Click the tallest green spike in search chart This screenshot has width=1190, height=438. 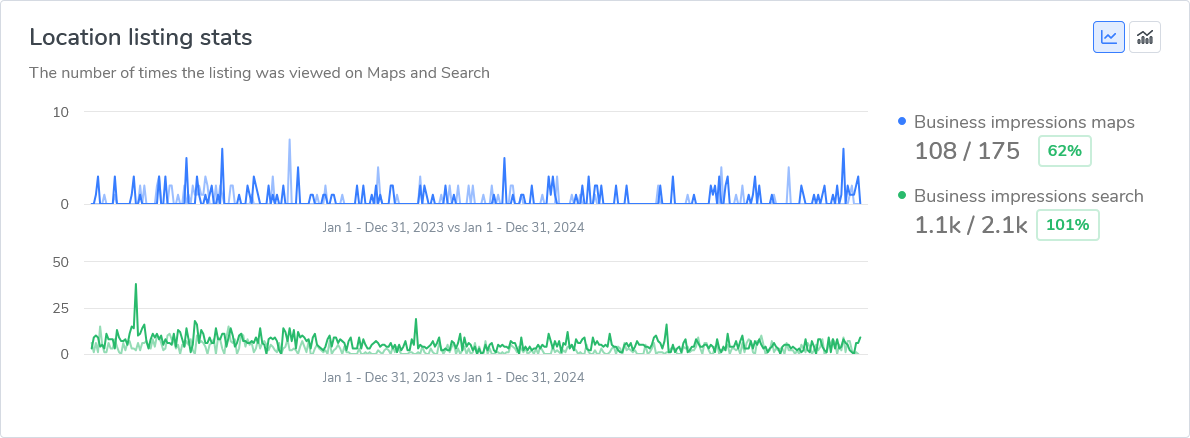pos(135,285)
